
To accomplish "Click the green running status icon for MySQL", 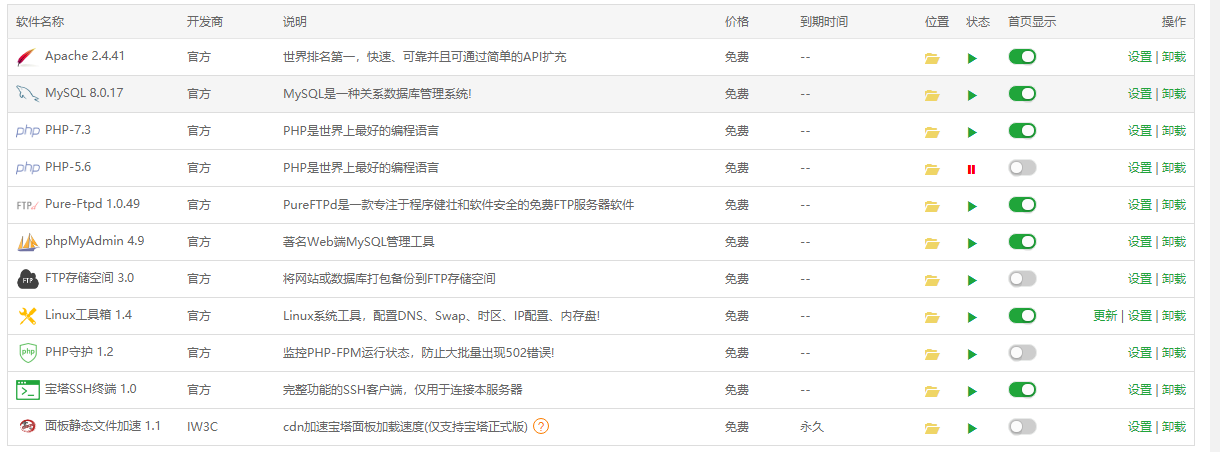I will (x=972, y=96).
